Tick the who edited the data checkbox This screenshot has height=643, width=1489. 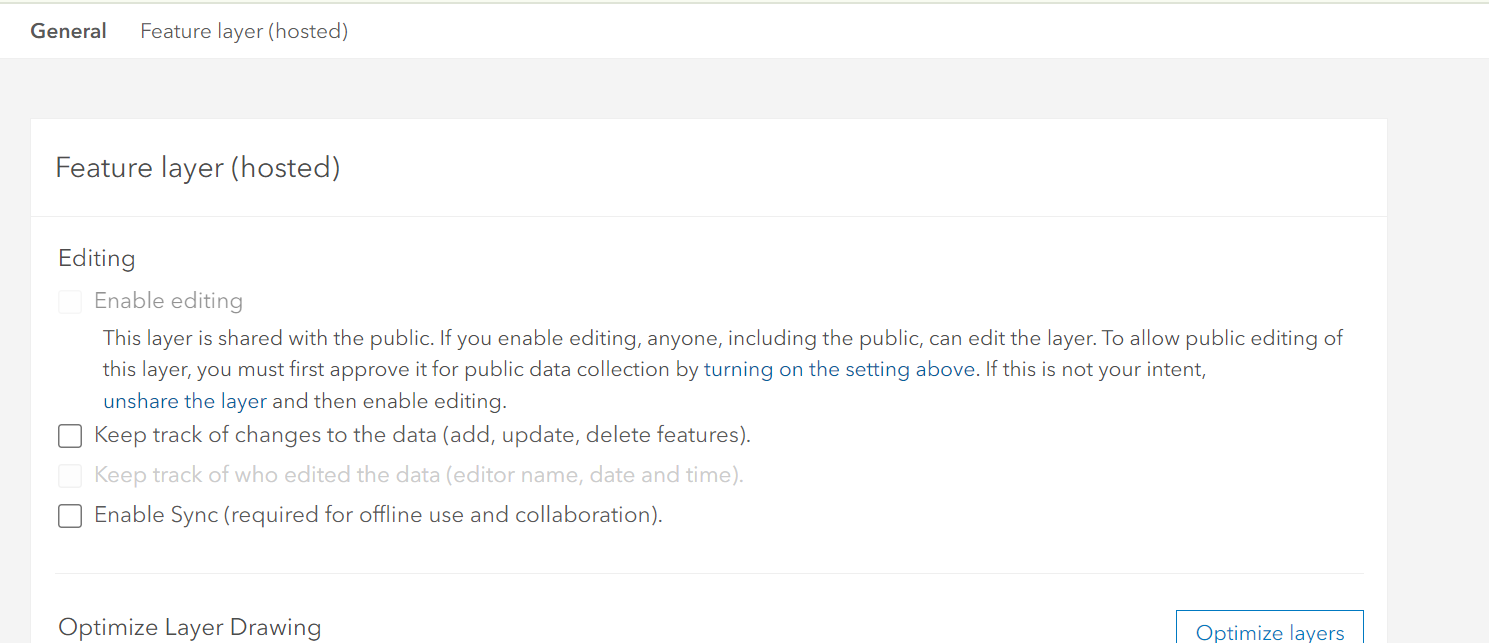[x=70, y=475]
